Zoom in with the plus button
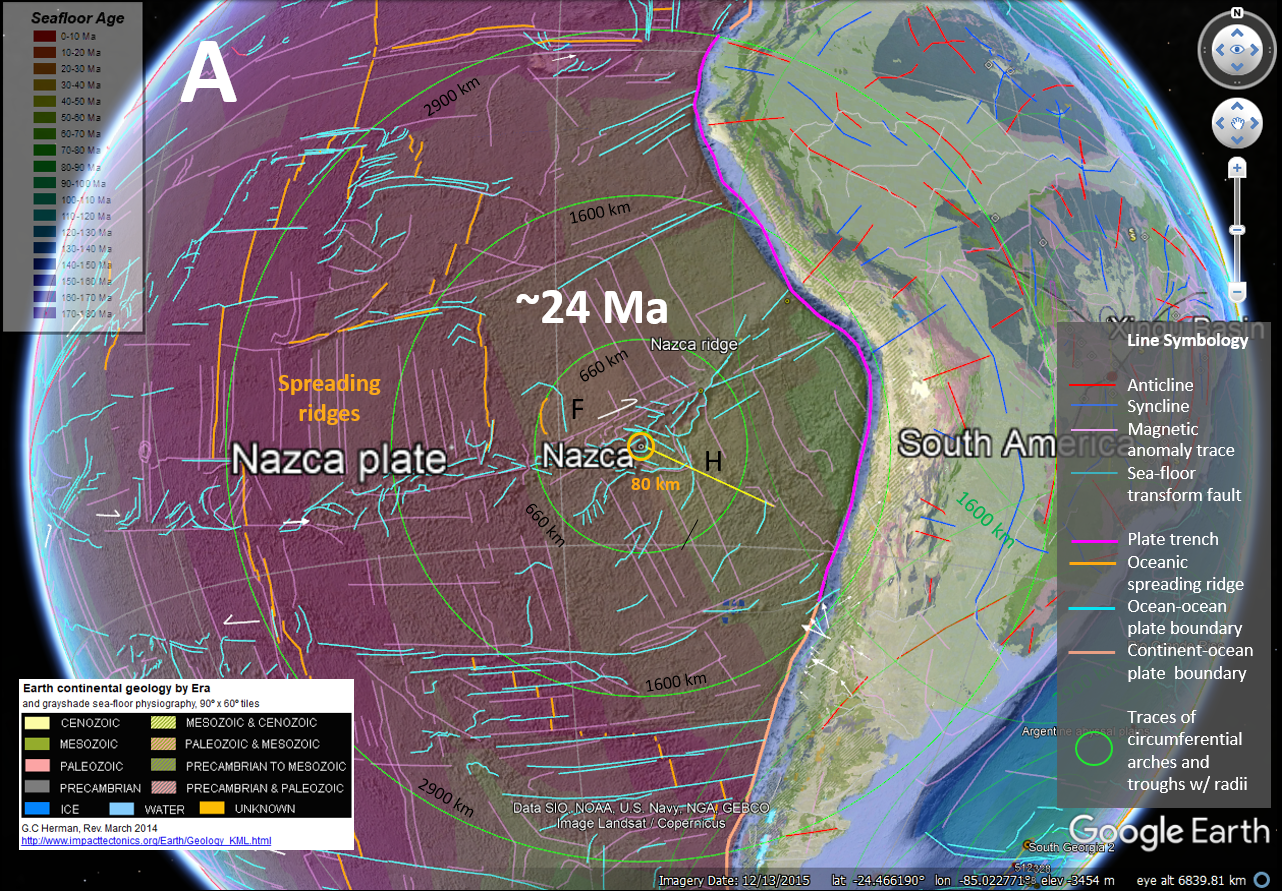This screenshot has height=891, width=1282. [x=1237, y=169]
